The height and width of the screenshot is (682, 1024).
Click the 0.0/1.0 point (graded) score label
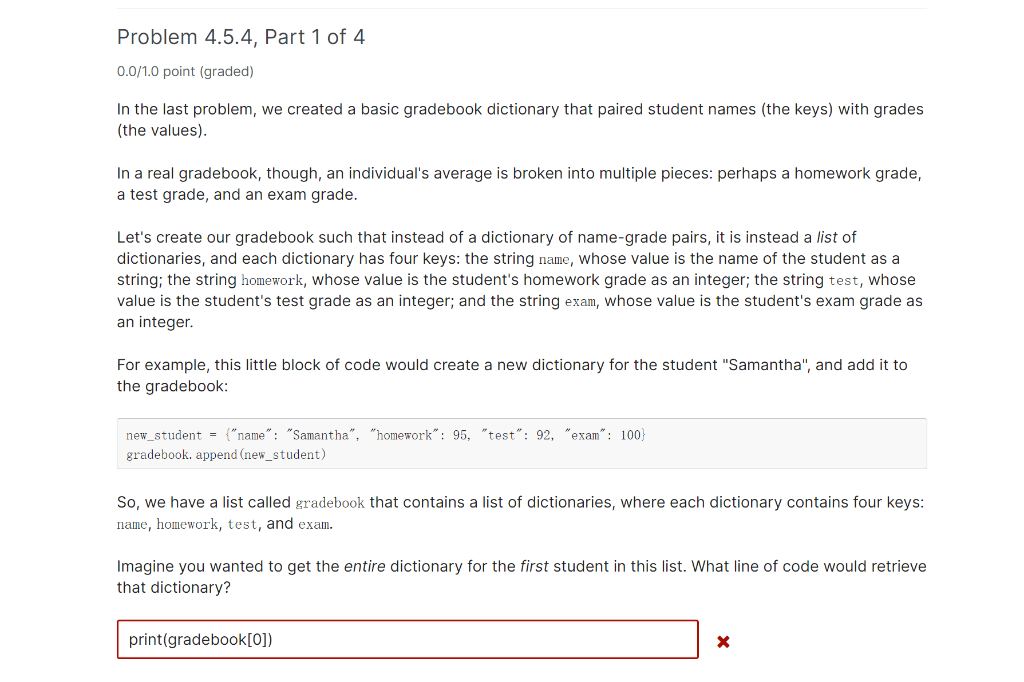point(184,71)
